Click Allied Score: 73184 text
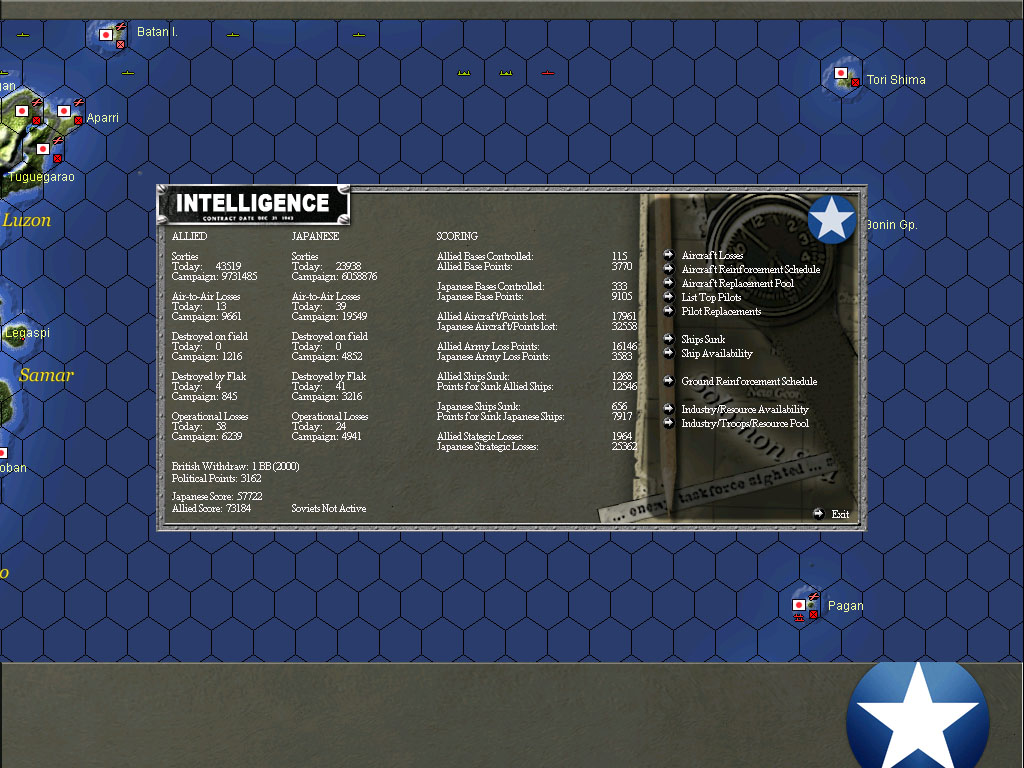Image resolution: width=1024 pixels, height=768 pixels. click(211, 508)
